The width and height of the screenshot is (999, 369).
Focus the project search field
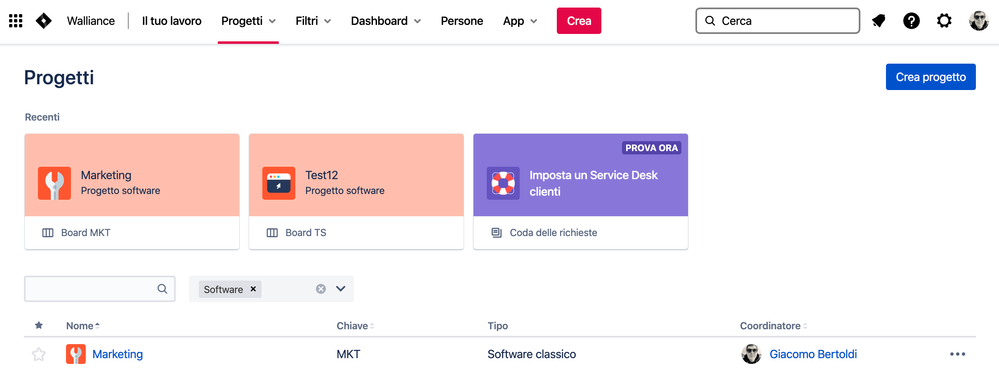coord(99,289)
